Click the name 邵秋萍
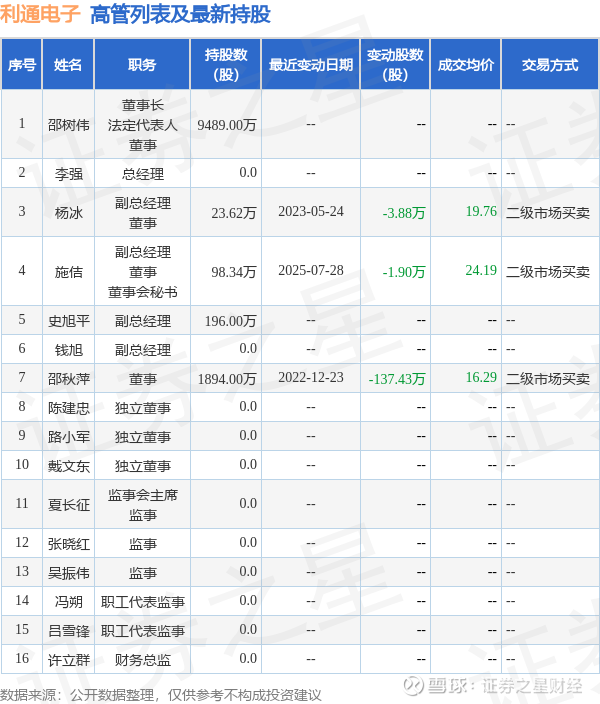Viewport: 600px width, 704px height. 68,378
